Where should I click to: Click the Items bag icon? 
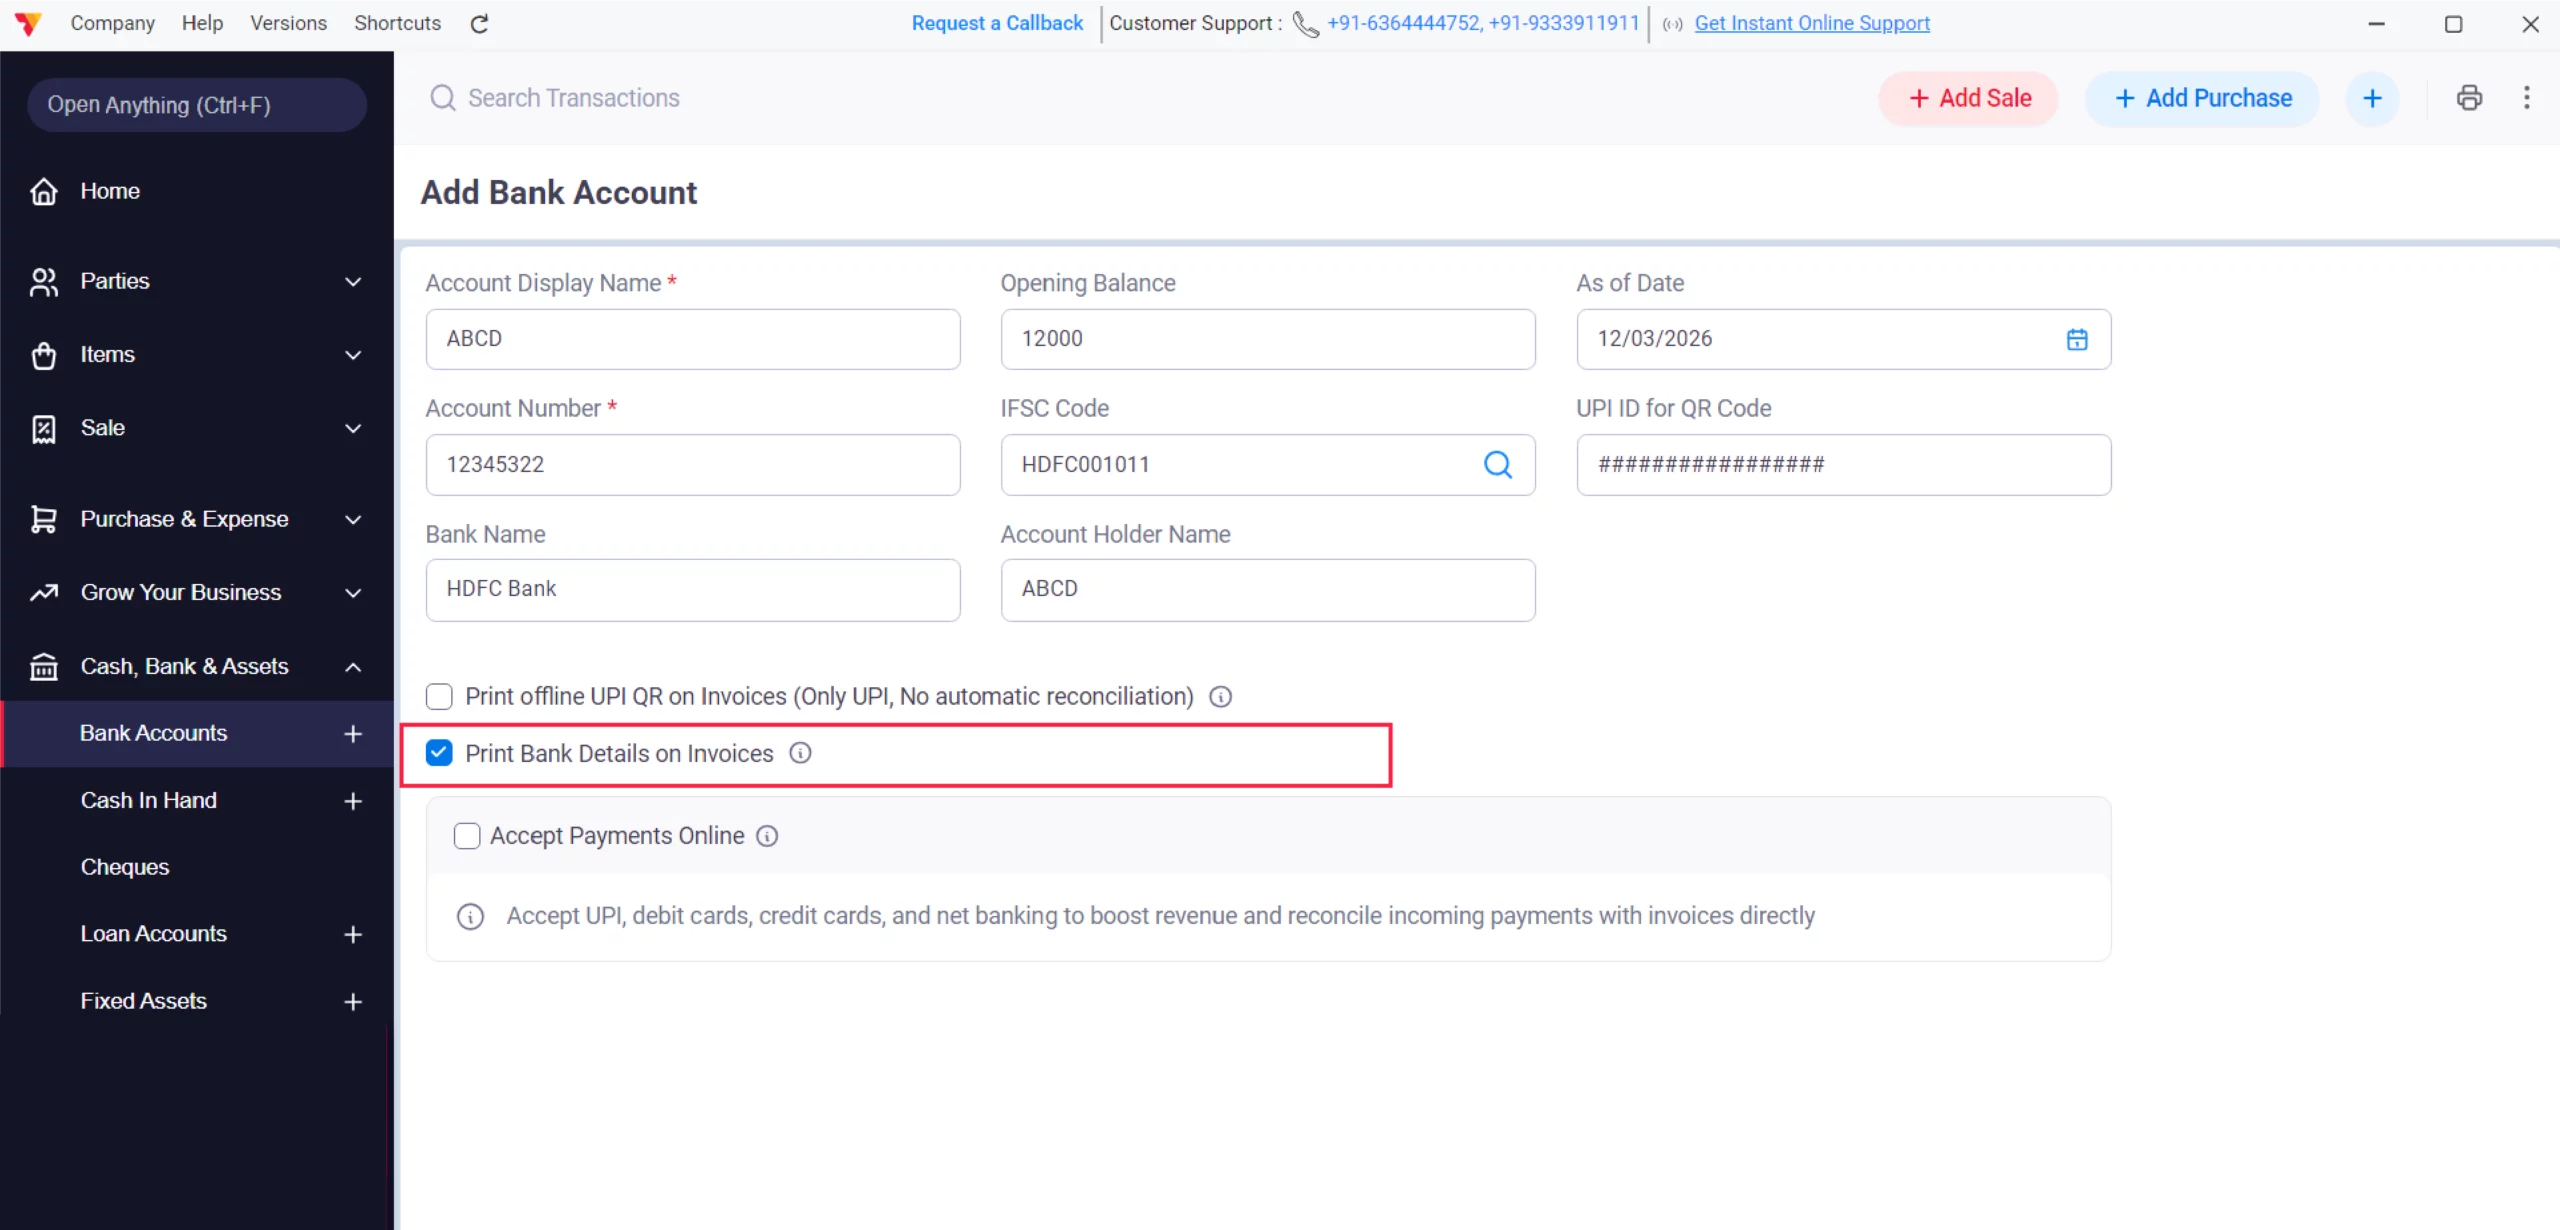44,355
